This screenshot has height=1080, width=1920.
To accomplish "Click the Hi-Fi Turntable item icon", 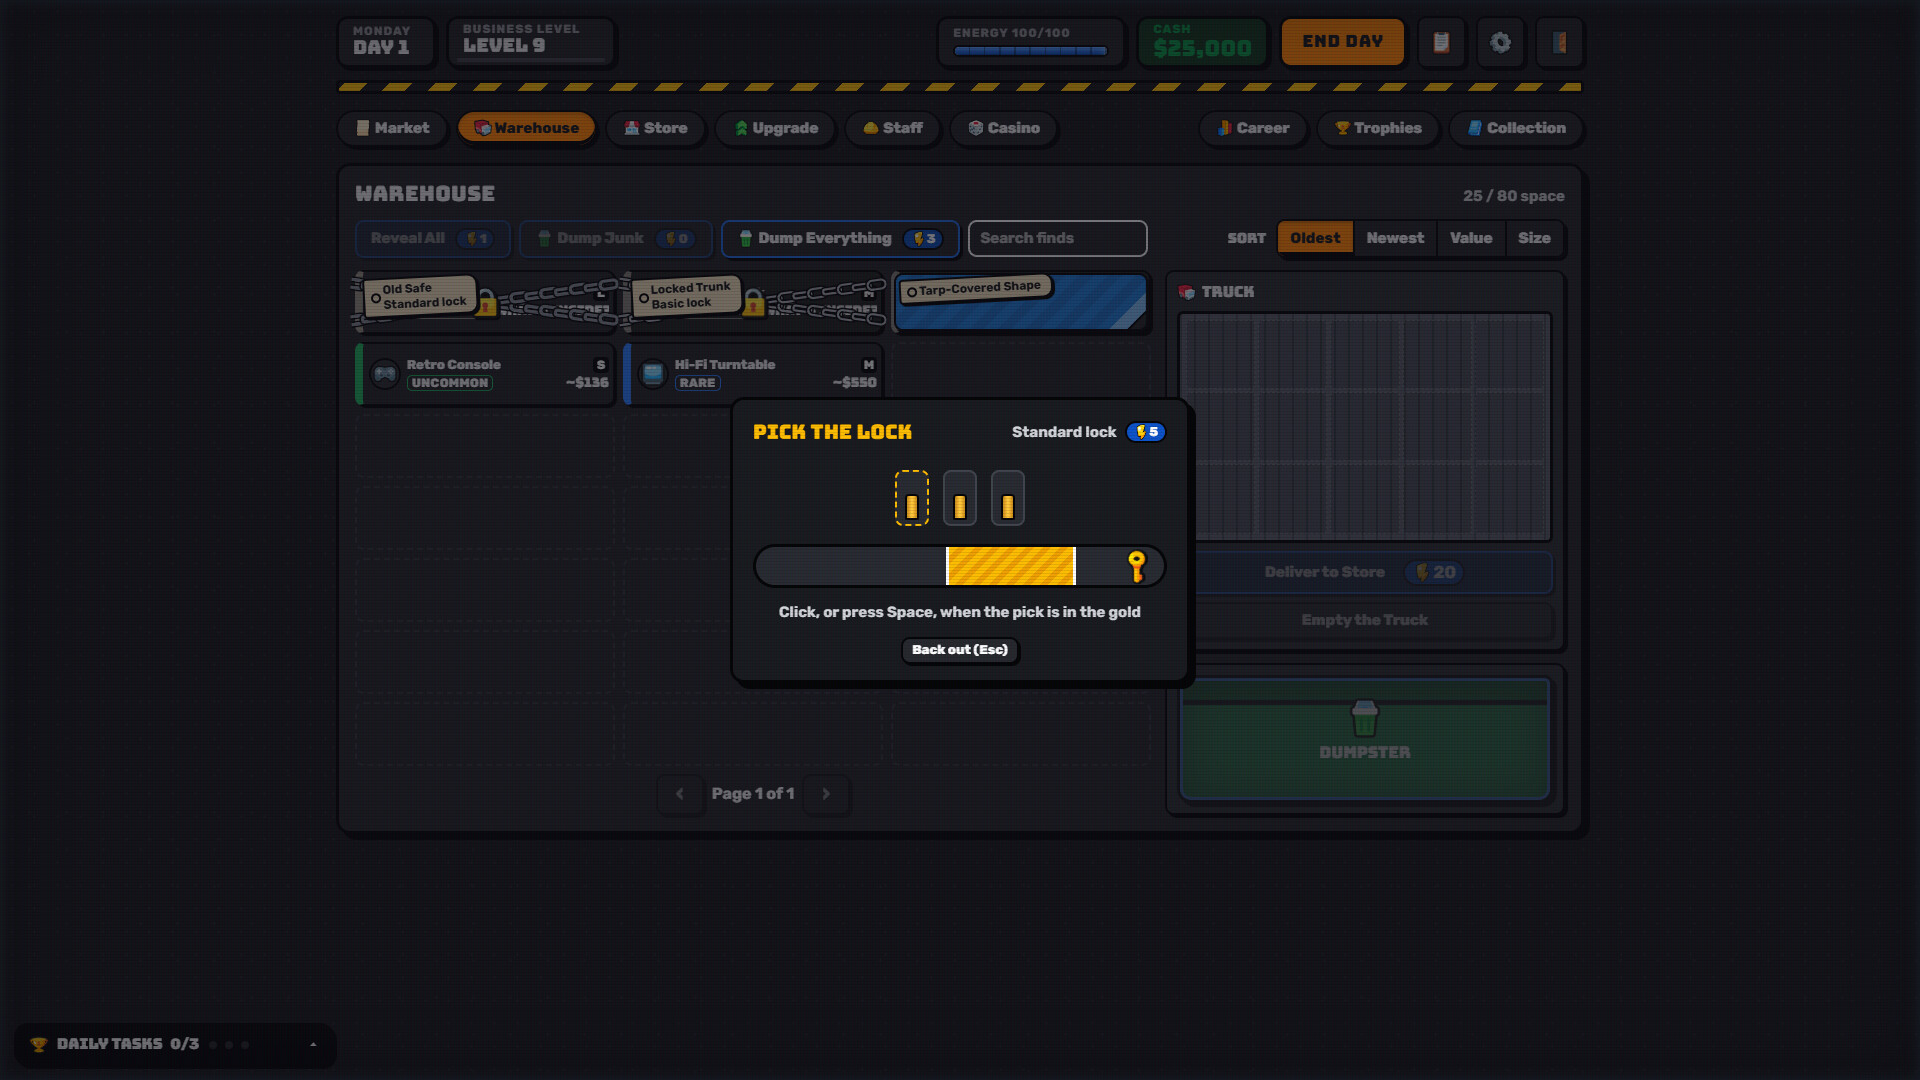I will point(653,374).
